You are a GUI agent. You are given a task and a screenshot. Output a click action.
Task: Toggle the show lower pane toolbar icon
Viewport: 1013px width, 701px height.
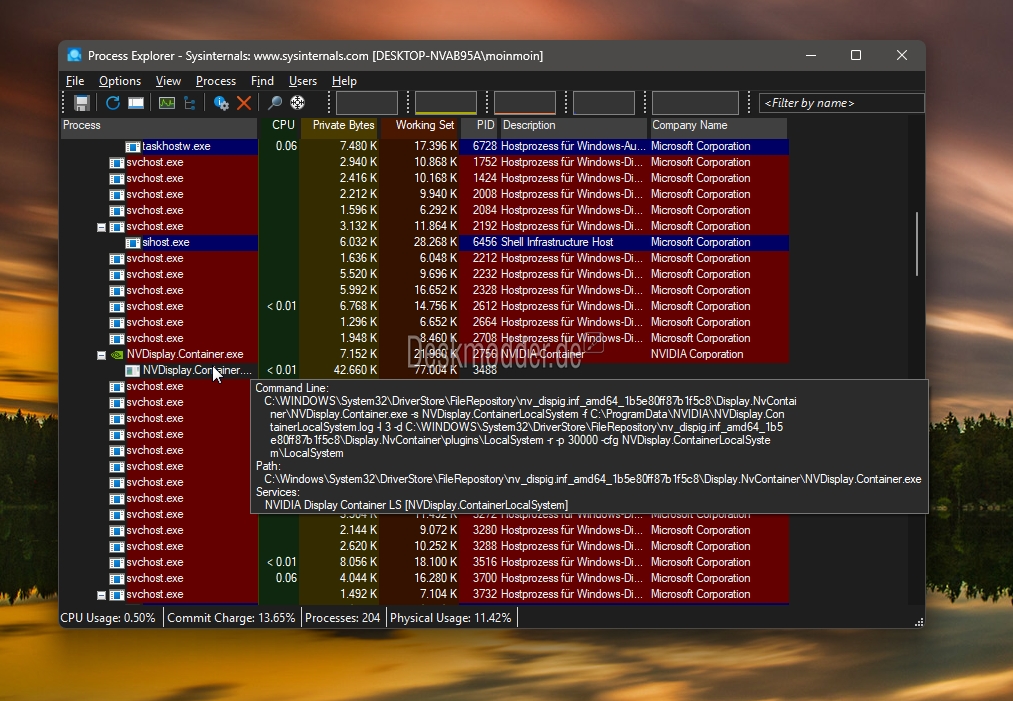pos(136,103)
